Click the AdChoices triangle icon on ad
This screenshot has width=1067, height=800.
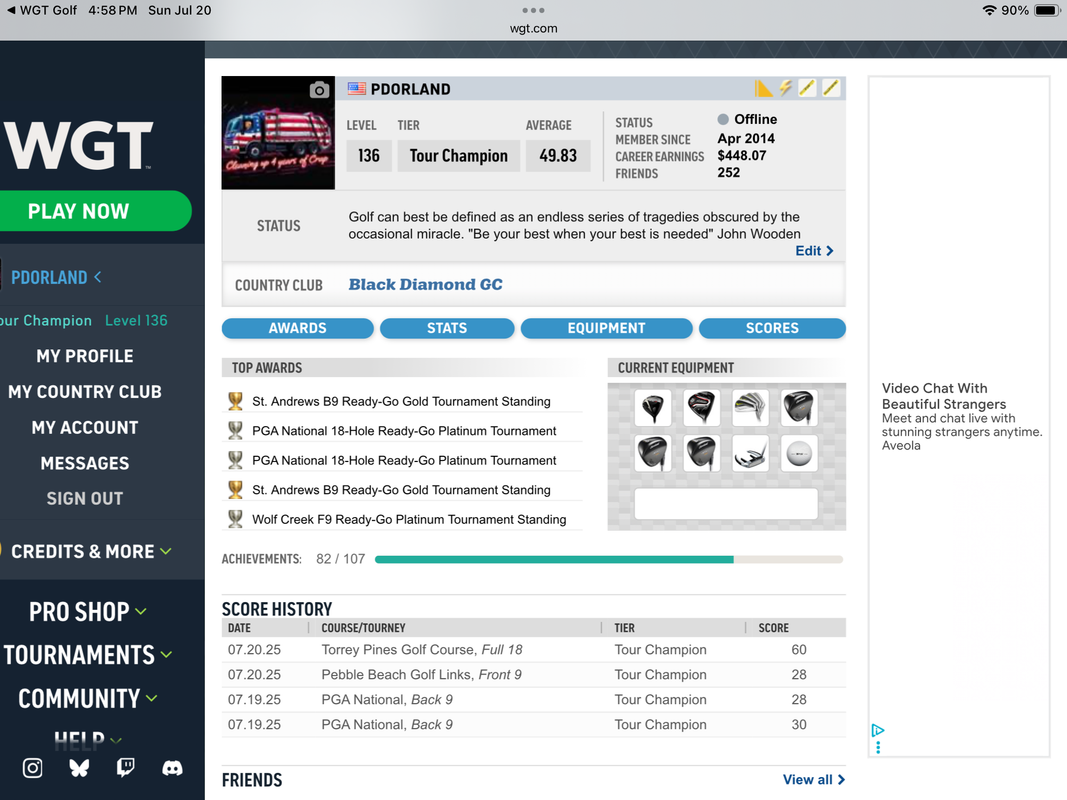(878, 731)
